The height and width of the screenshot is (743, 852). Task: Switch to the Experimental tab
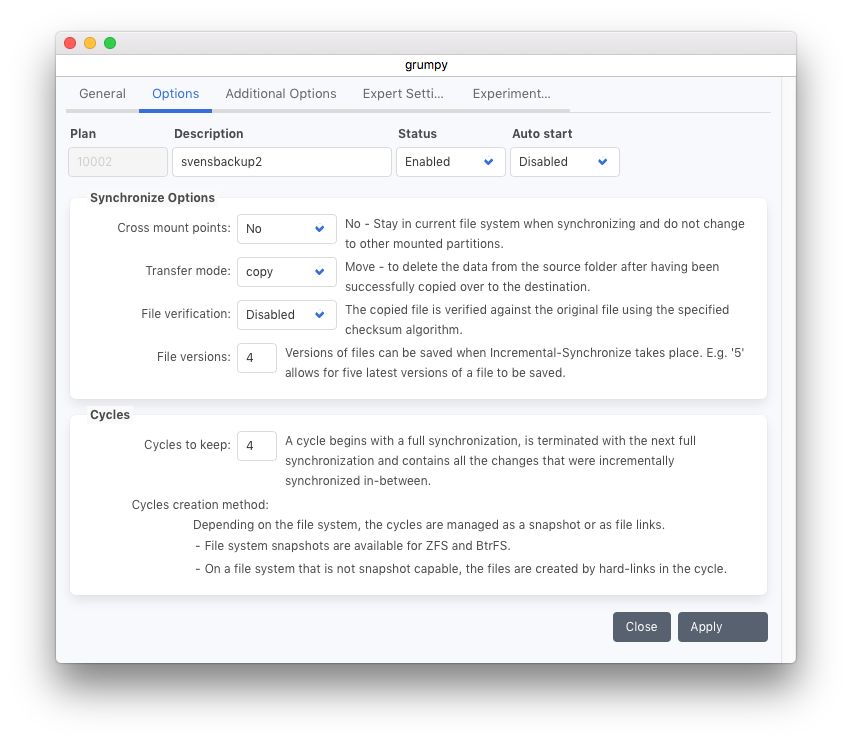[x=511, y=94]
